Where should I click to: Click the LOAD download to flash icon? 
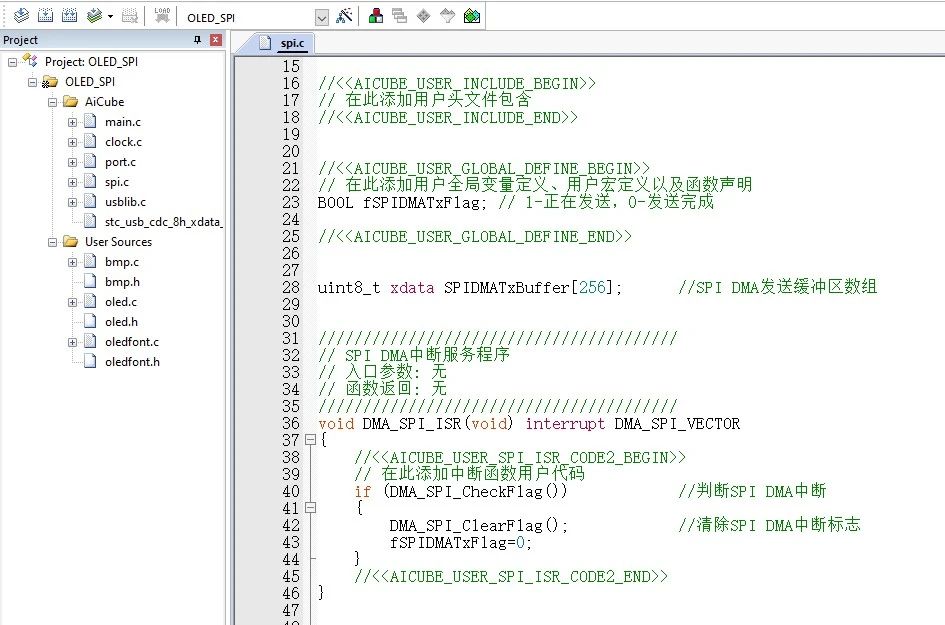point(162,16)
